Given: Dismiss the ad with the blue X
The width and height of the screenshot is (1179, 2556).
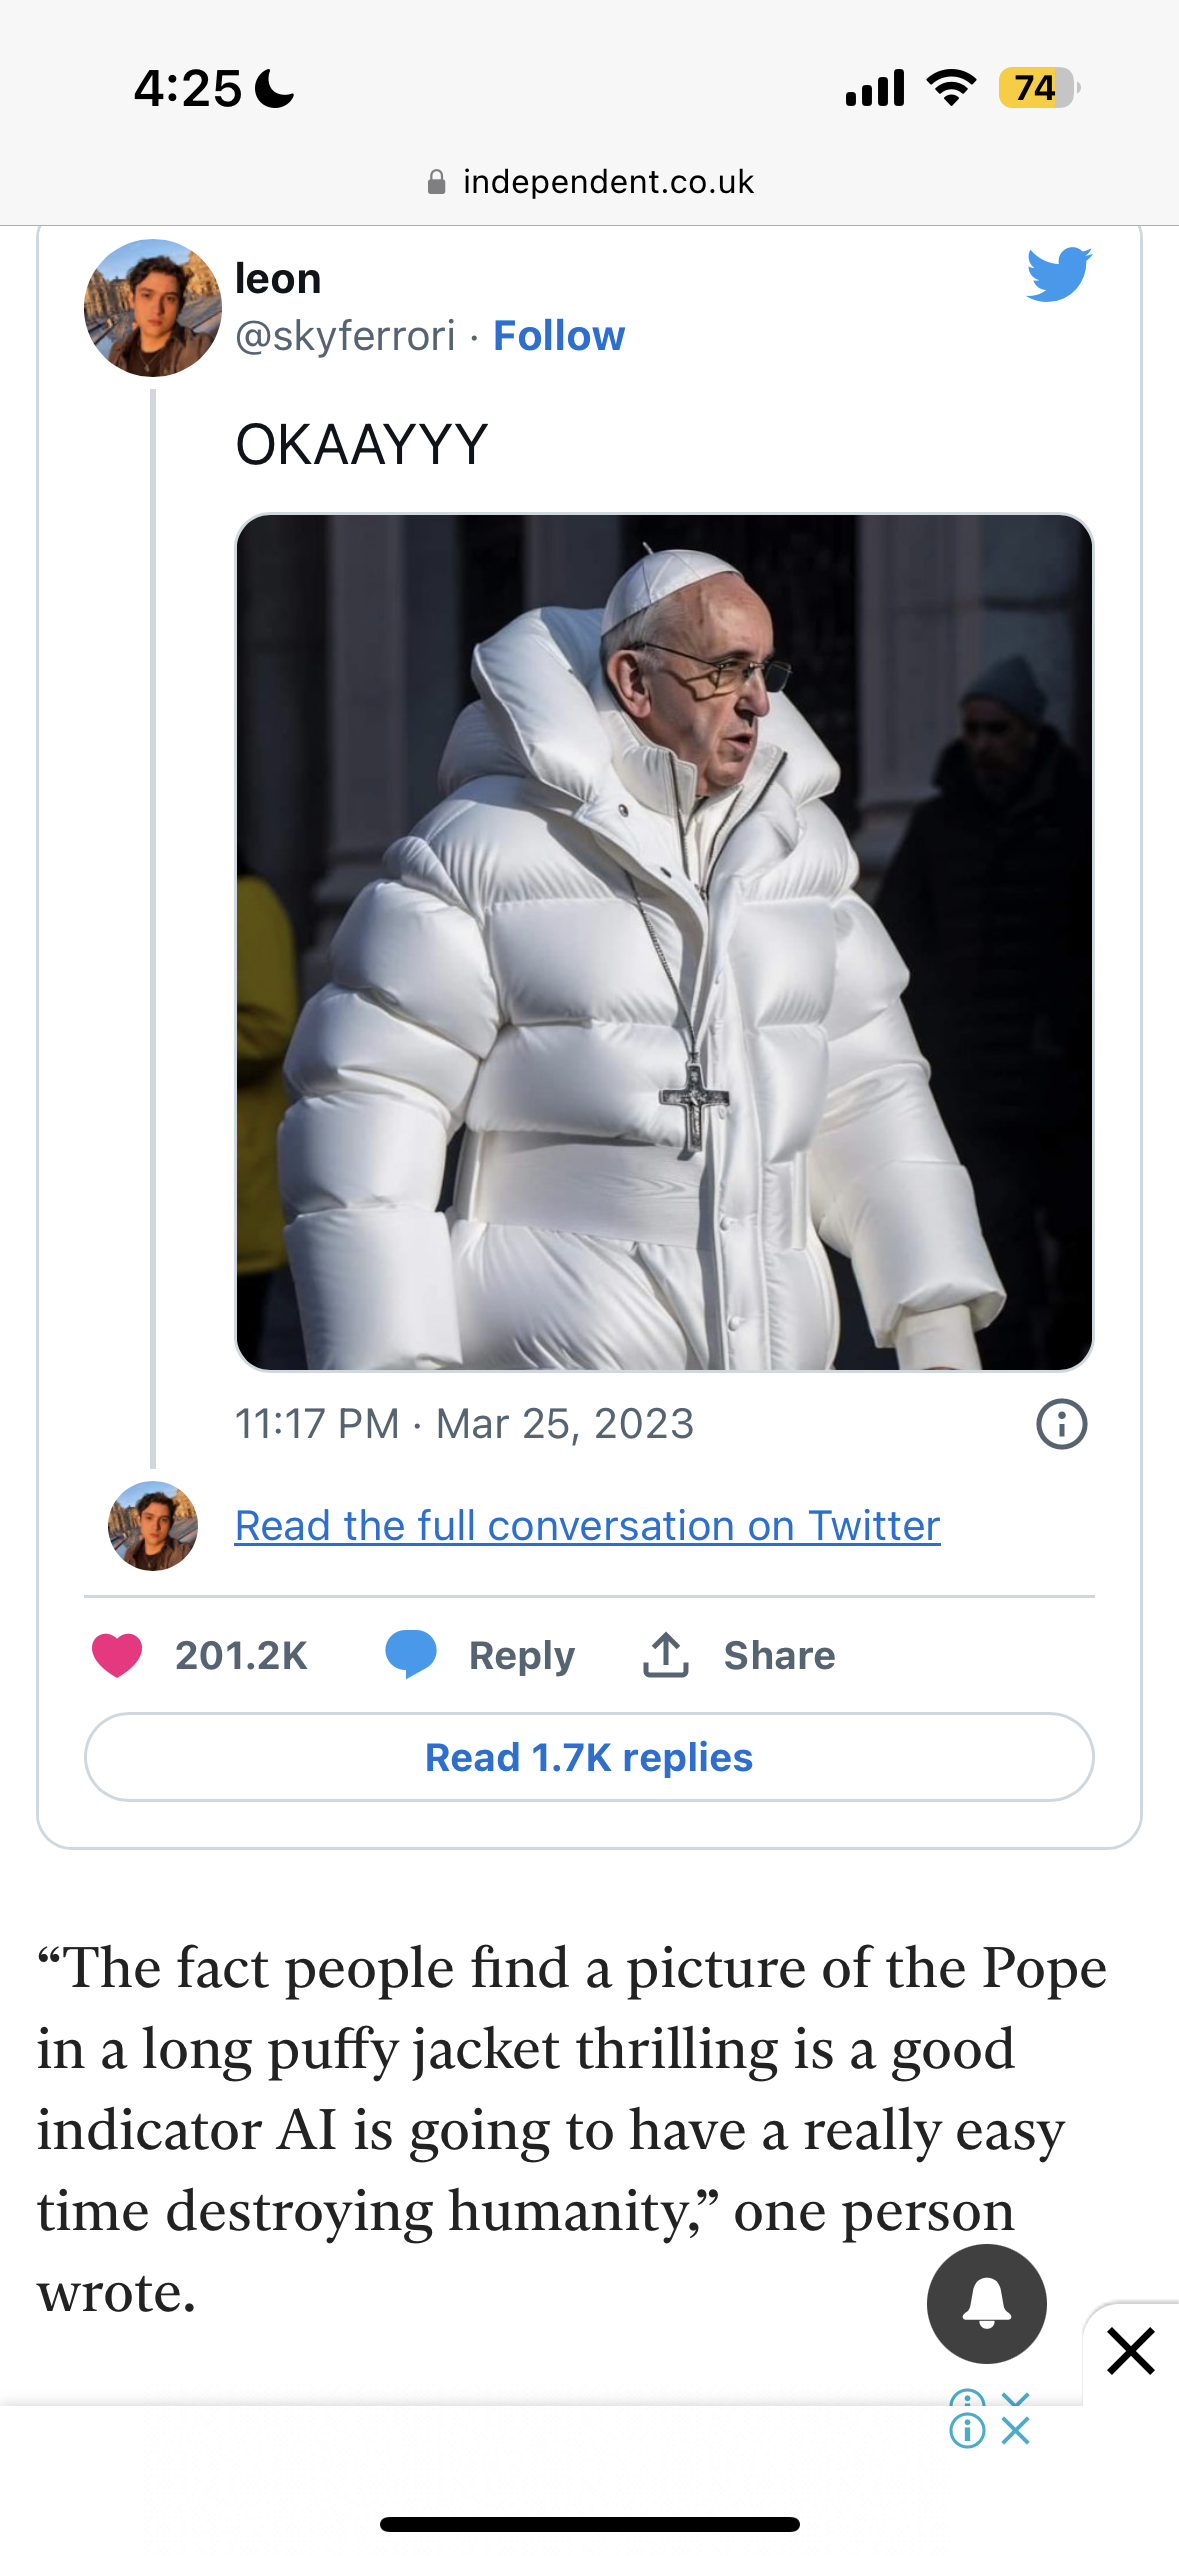Looking at the screenshot, I should (1015, 2430).
